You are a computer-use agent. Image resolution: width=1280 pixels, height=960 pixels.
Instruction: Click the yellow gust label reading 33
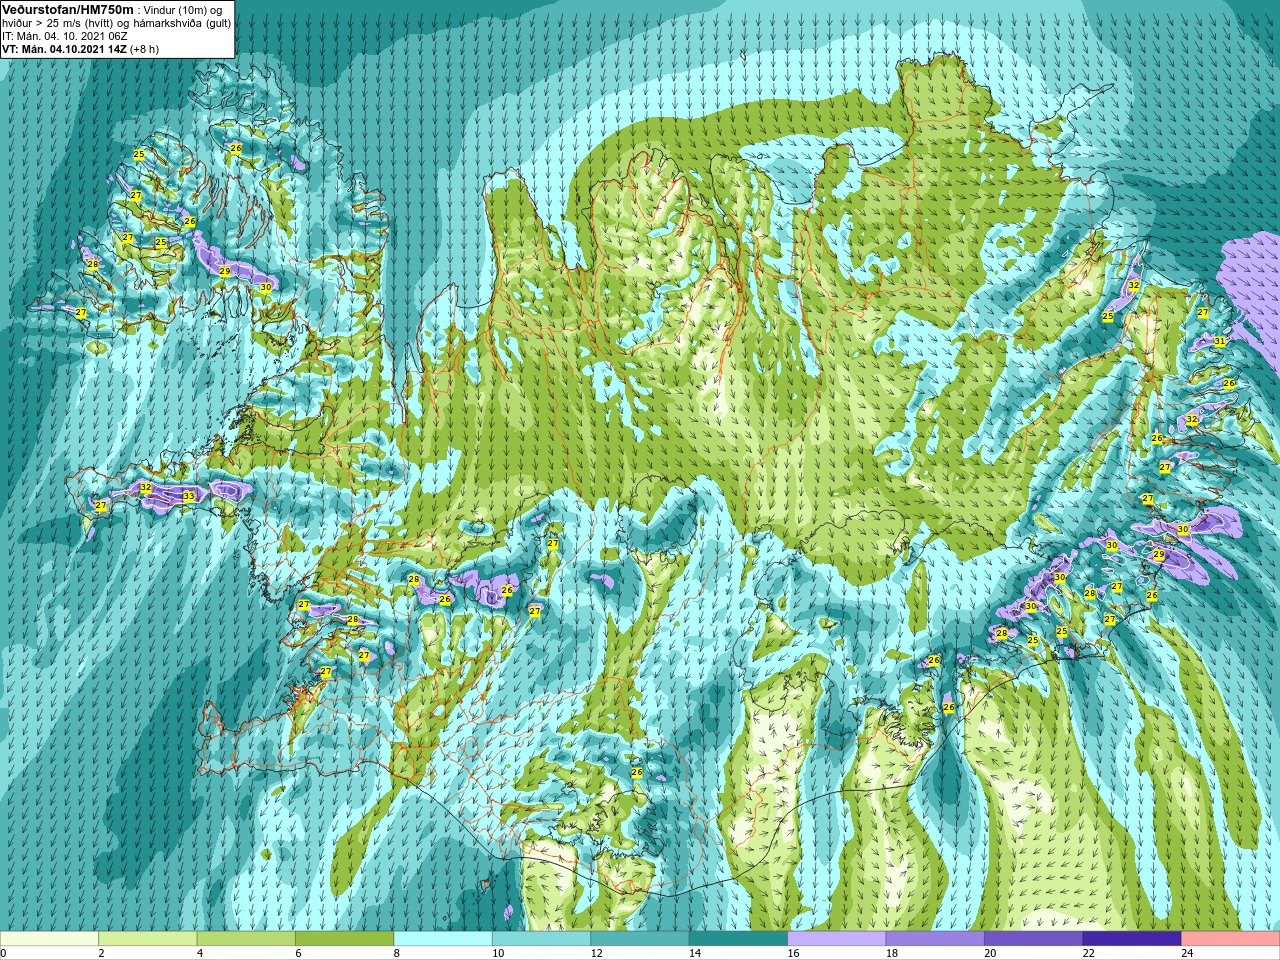tap(189, 496)
